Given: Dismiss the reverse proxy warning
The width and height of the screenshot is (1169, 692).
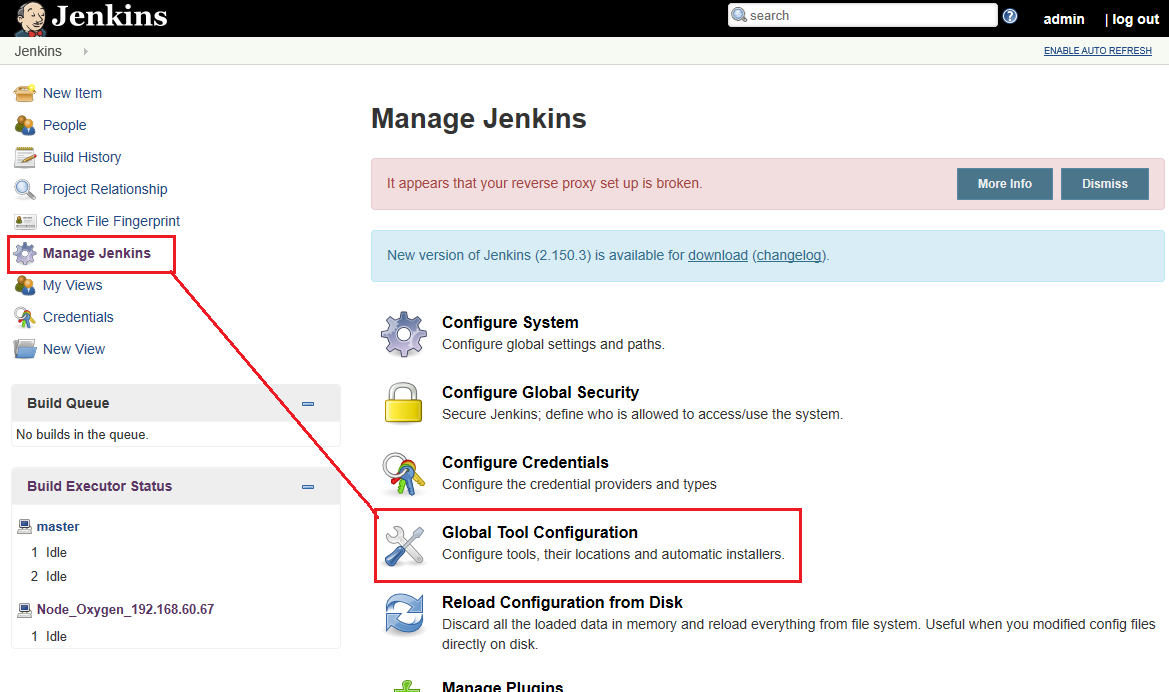Looking at the screenshot, I should click(1105, 184).
